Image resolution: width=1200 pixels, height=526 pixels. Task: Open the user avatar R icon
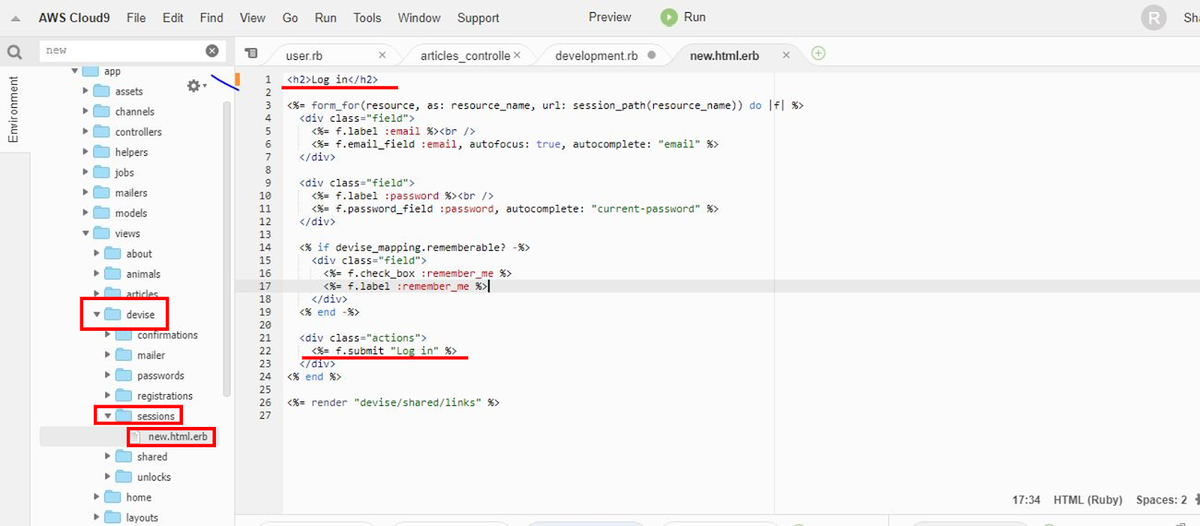(x=1155, y=17)
